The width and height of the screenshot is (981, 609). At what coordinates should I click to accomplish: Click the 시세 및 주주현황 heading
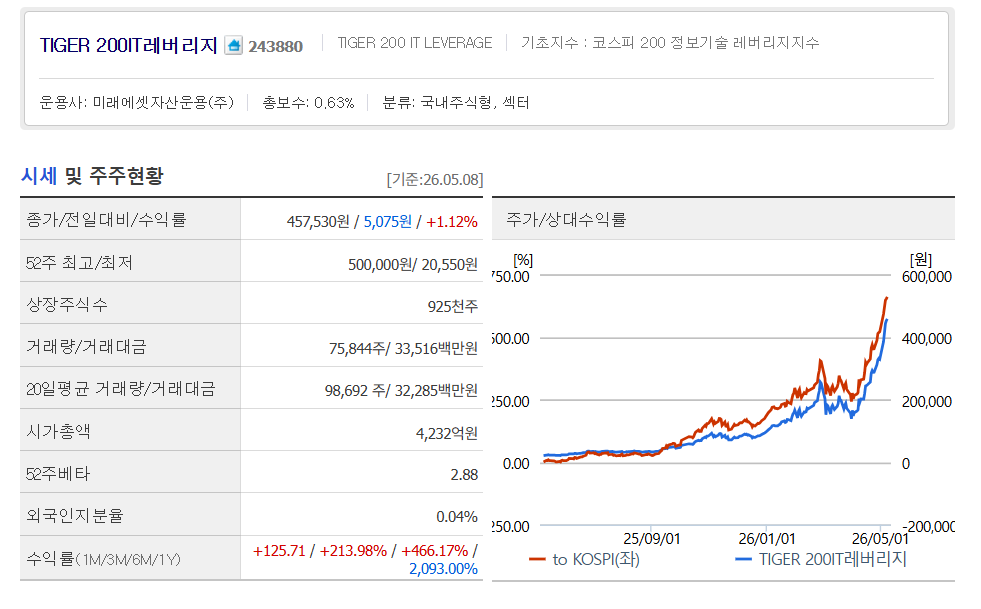(92, 176)
